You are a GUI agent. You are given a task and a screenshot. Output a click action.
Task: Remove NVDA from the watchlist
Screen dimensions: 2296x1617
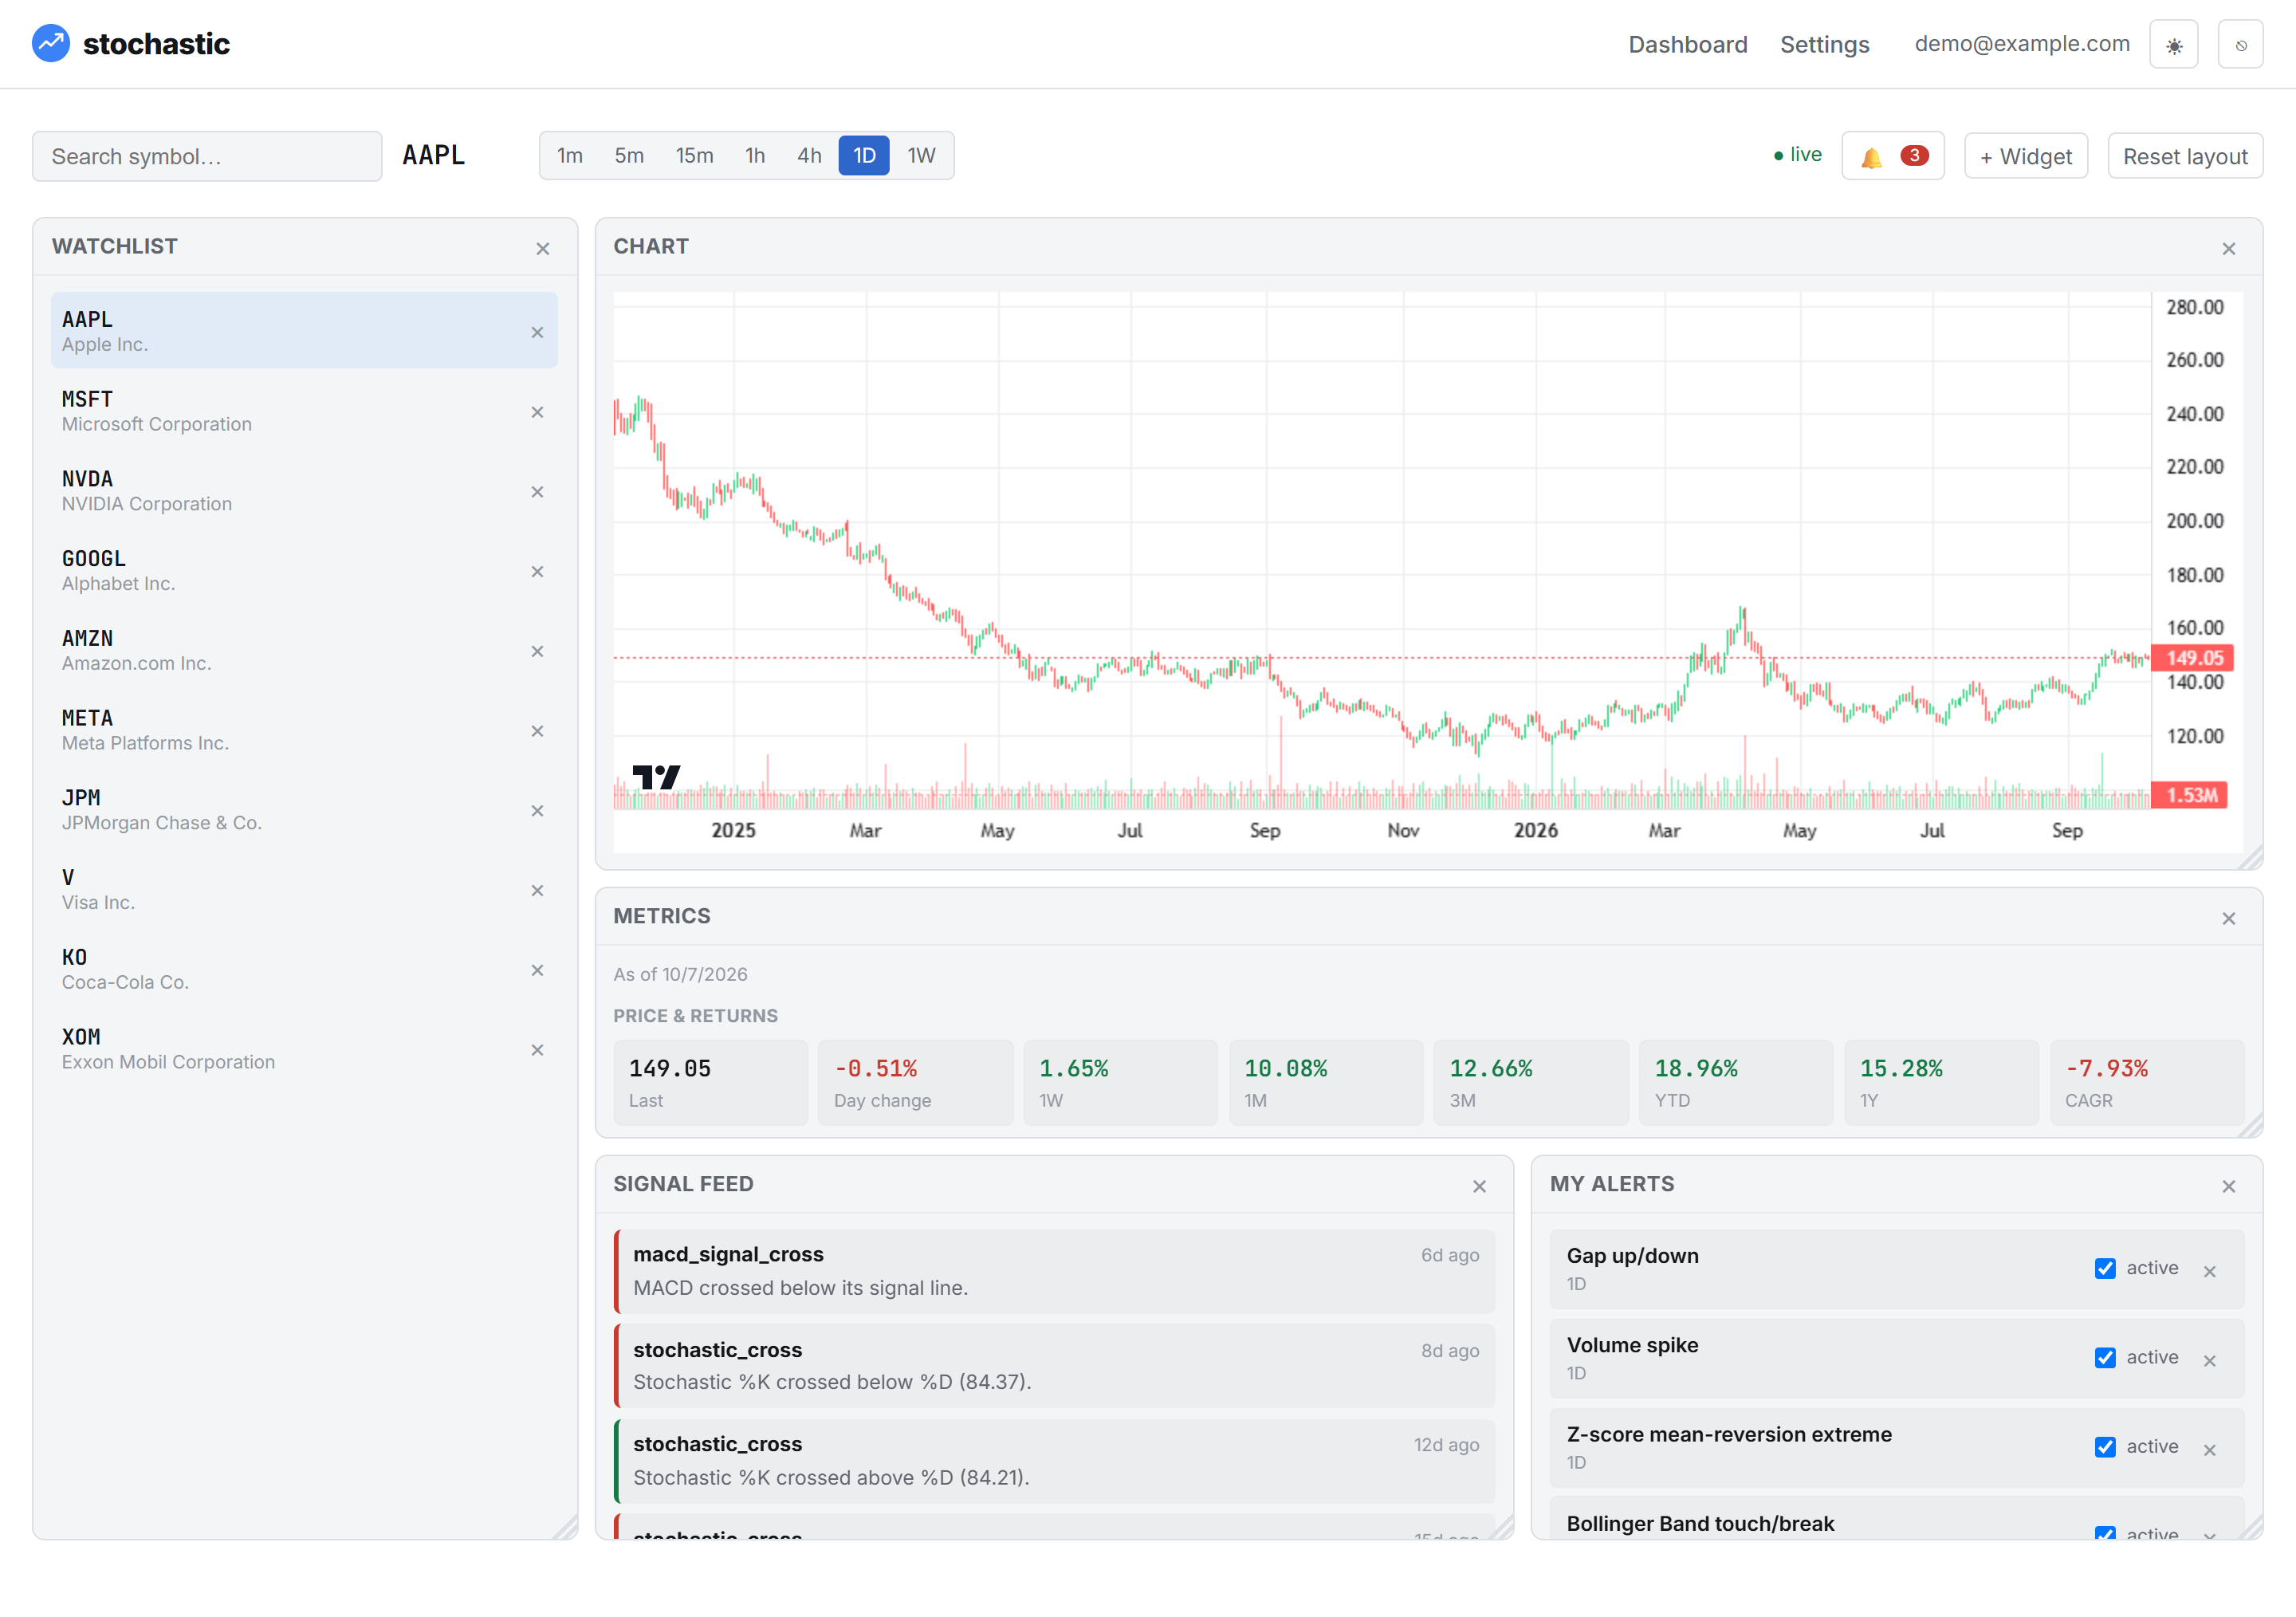537,492
